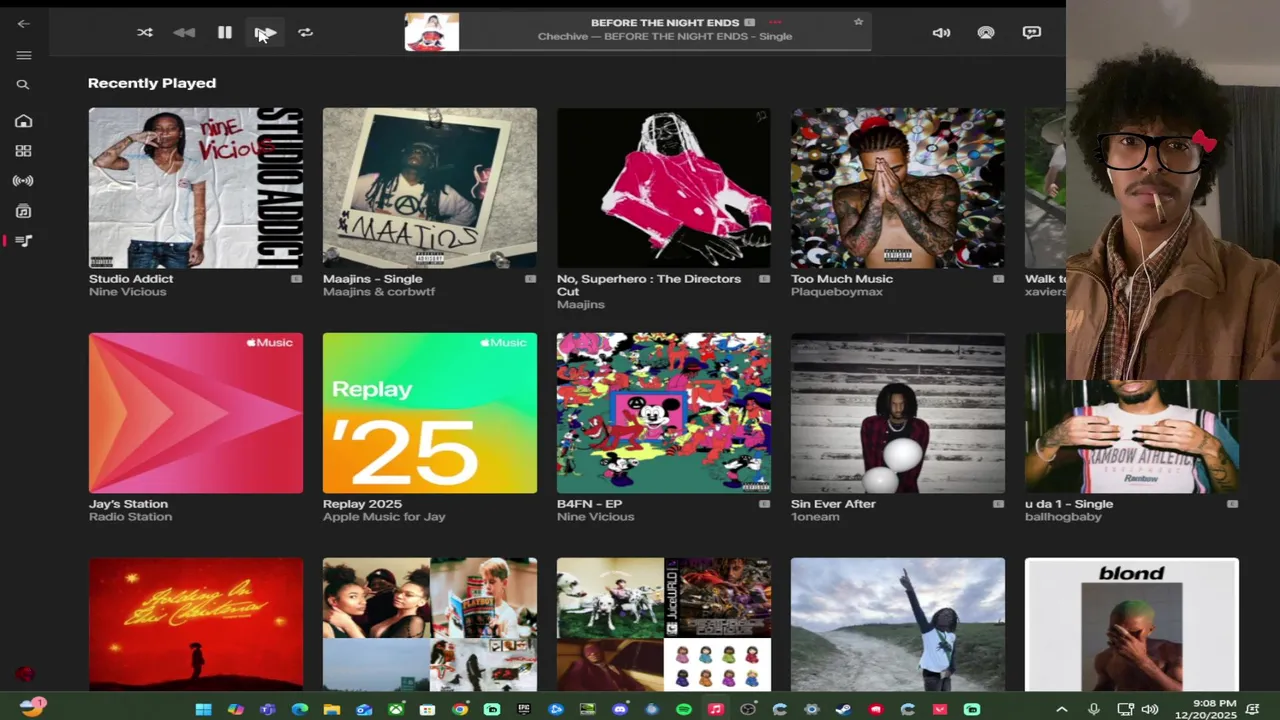
Task: Open Xbox app from the taskbar
Action: pos(396,709)
